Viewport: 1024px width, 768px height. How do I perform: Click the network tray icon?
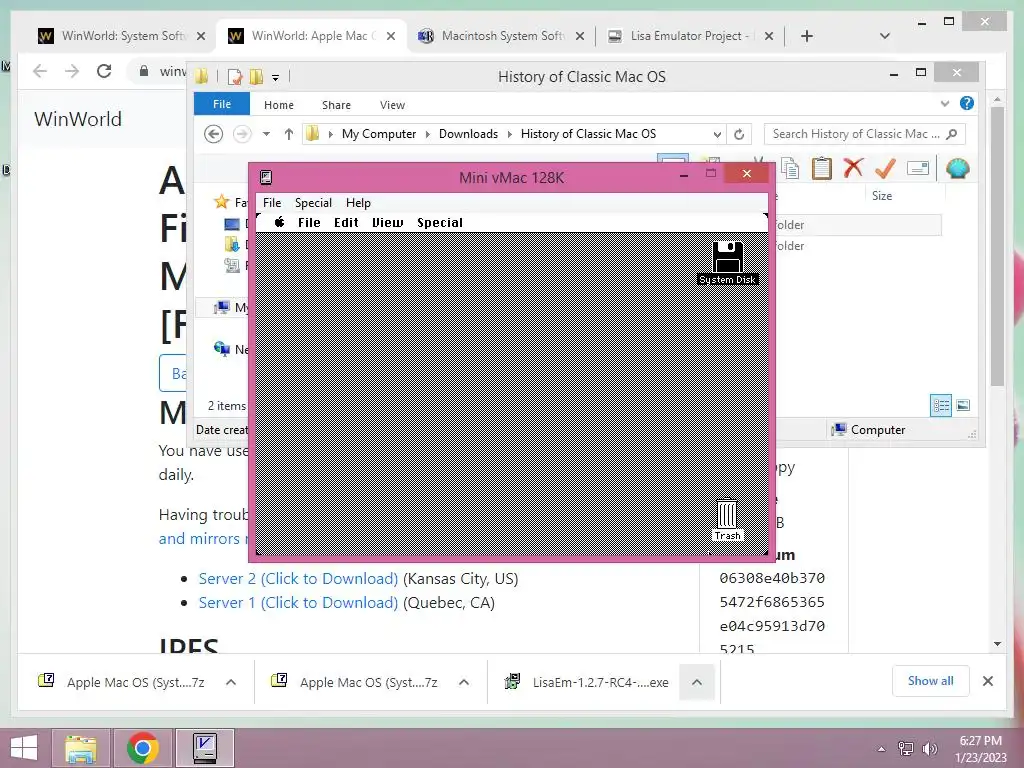[906, 748]
